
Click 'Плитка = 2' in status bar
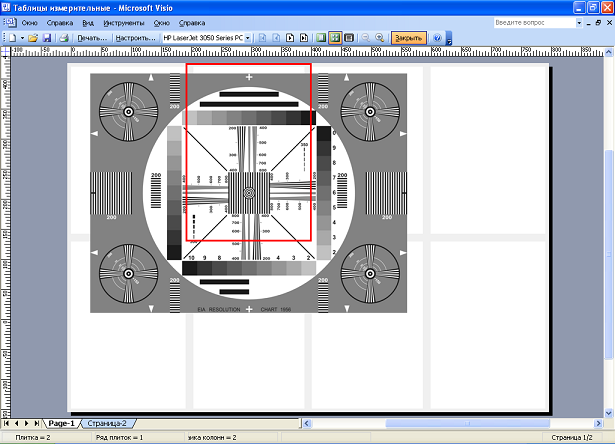tap(33, 437)
